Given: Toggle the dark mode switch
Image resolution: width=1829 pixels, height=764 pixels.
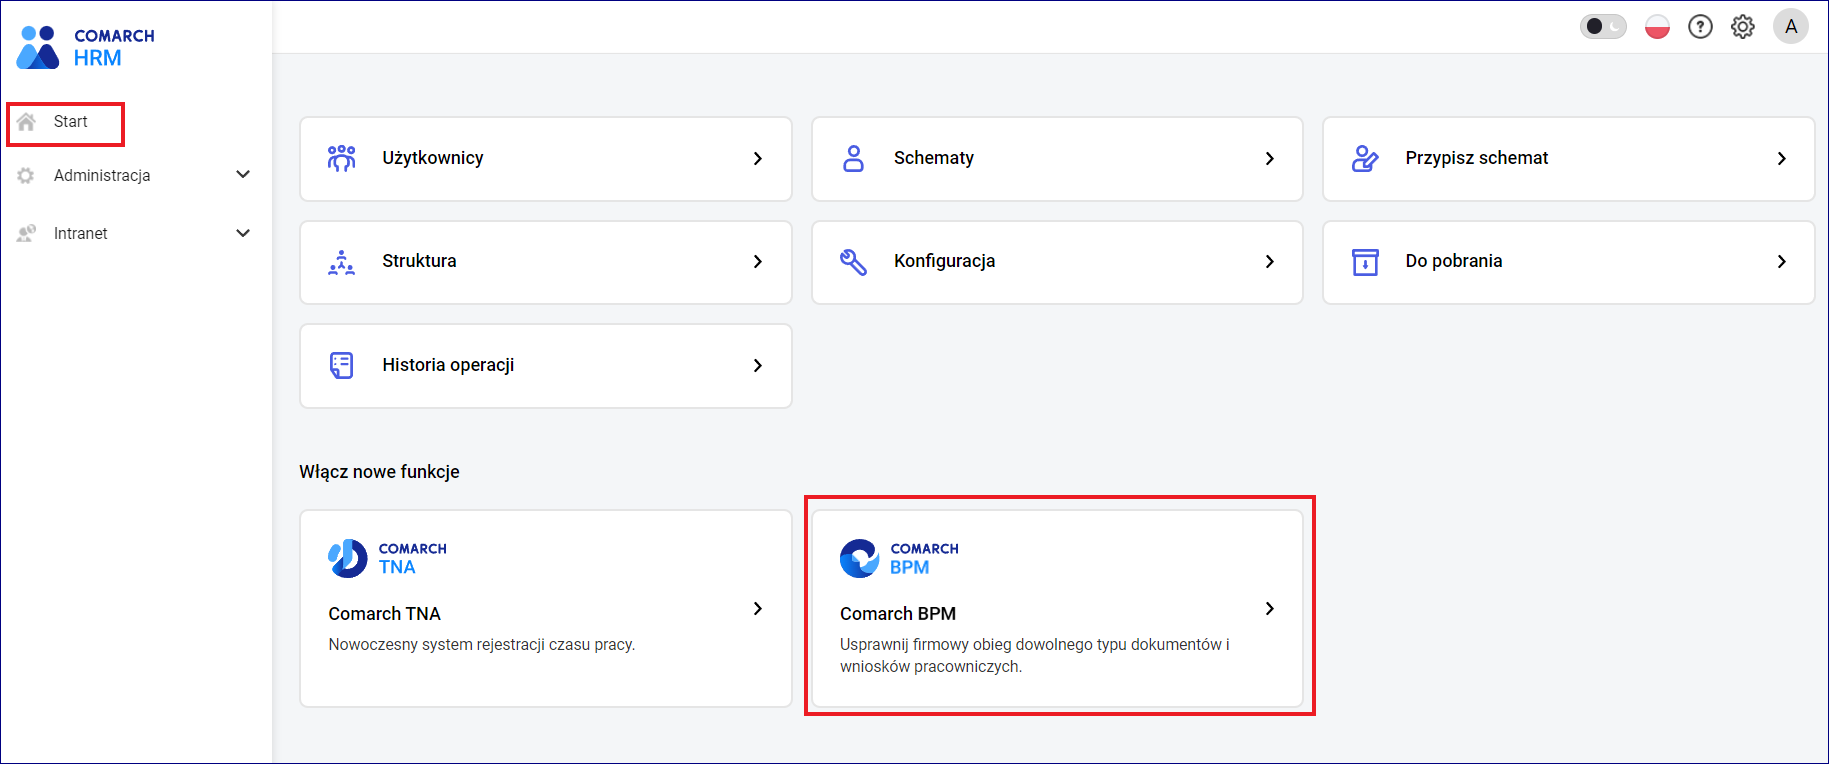Looking at the screenshot, I should pos(1602,27).
